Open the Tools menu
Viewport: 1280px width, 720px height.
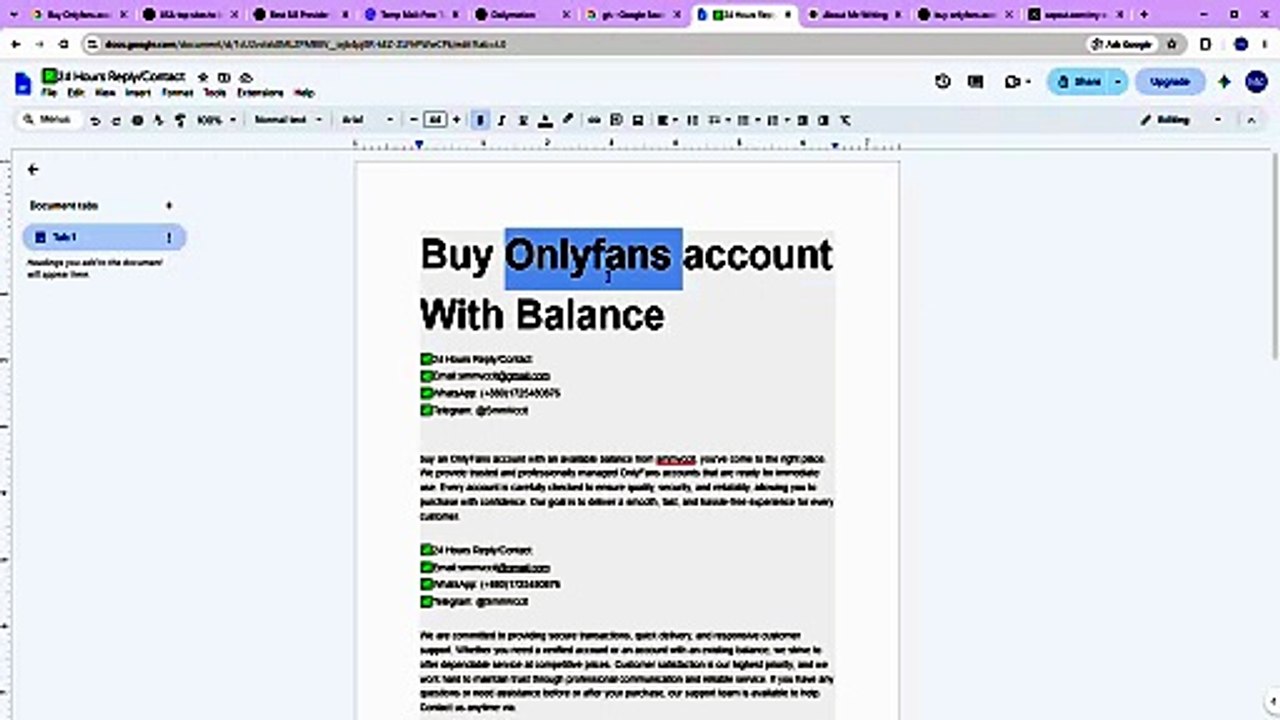point(215,93)
